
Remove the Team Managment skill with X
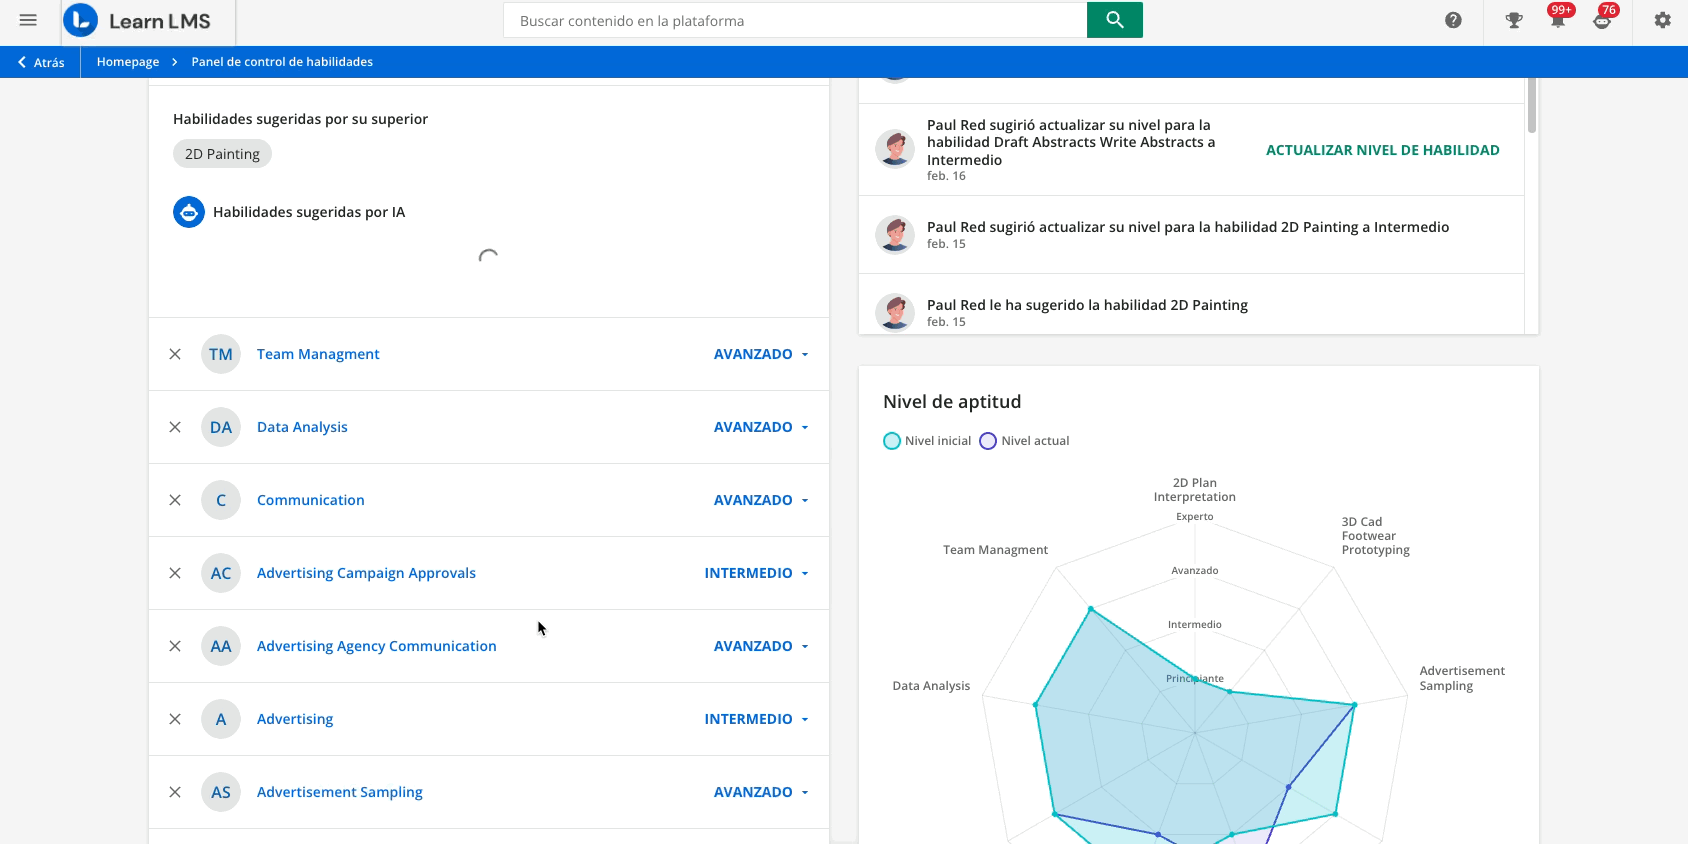(x=175, y=354)
